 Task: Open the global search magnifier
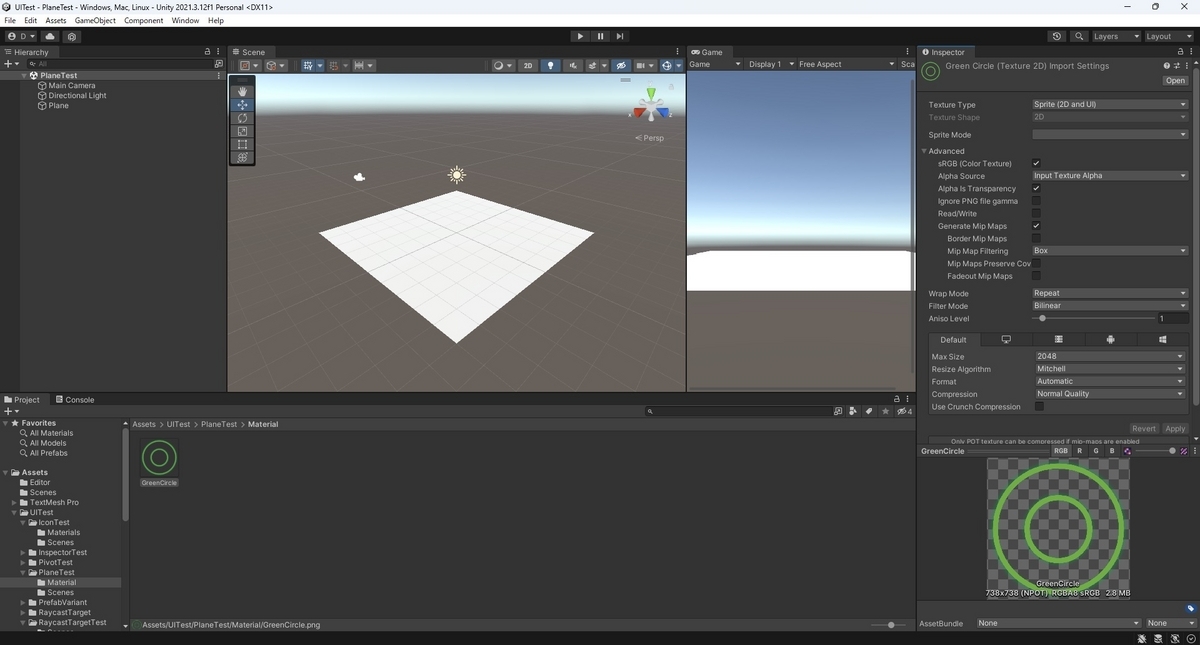coord(1079,36)
